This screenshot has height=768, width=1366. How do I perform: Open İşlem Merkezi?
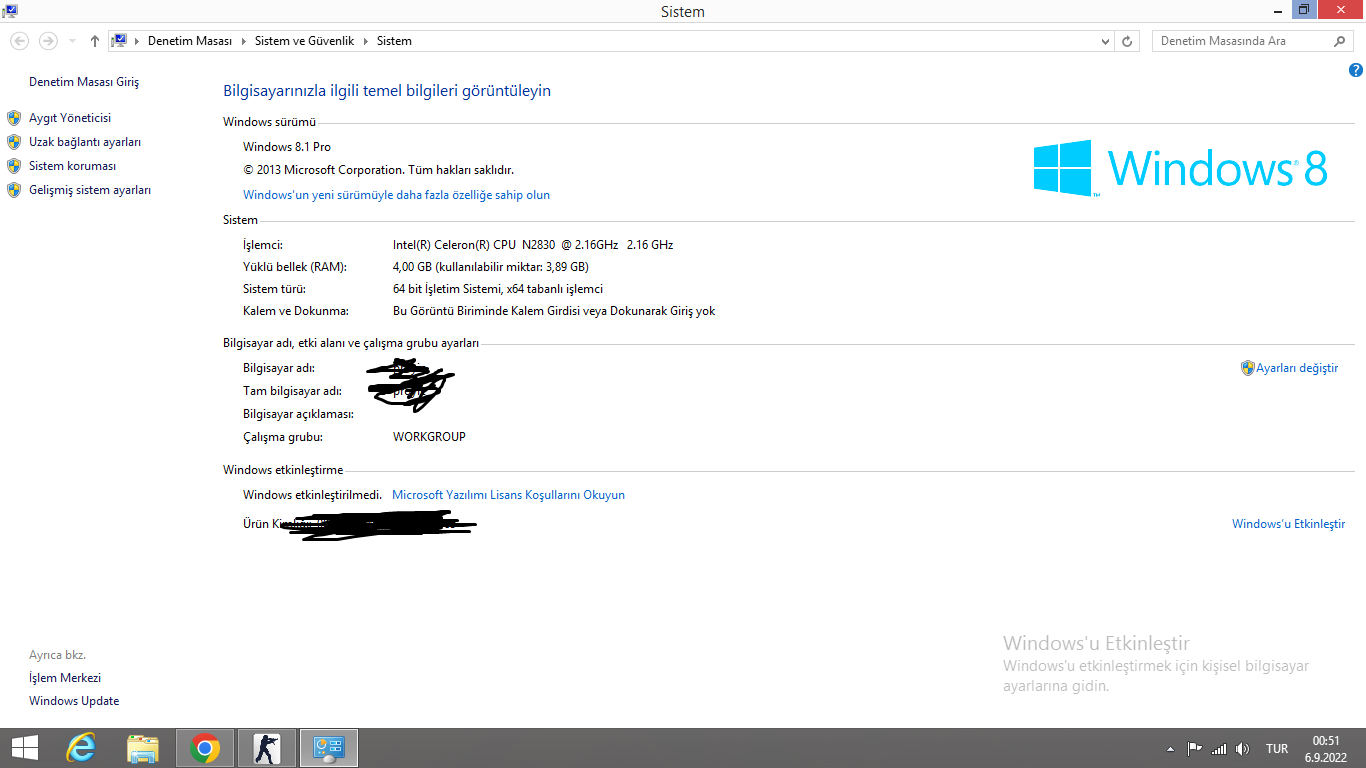coord(65,678)
